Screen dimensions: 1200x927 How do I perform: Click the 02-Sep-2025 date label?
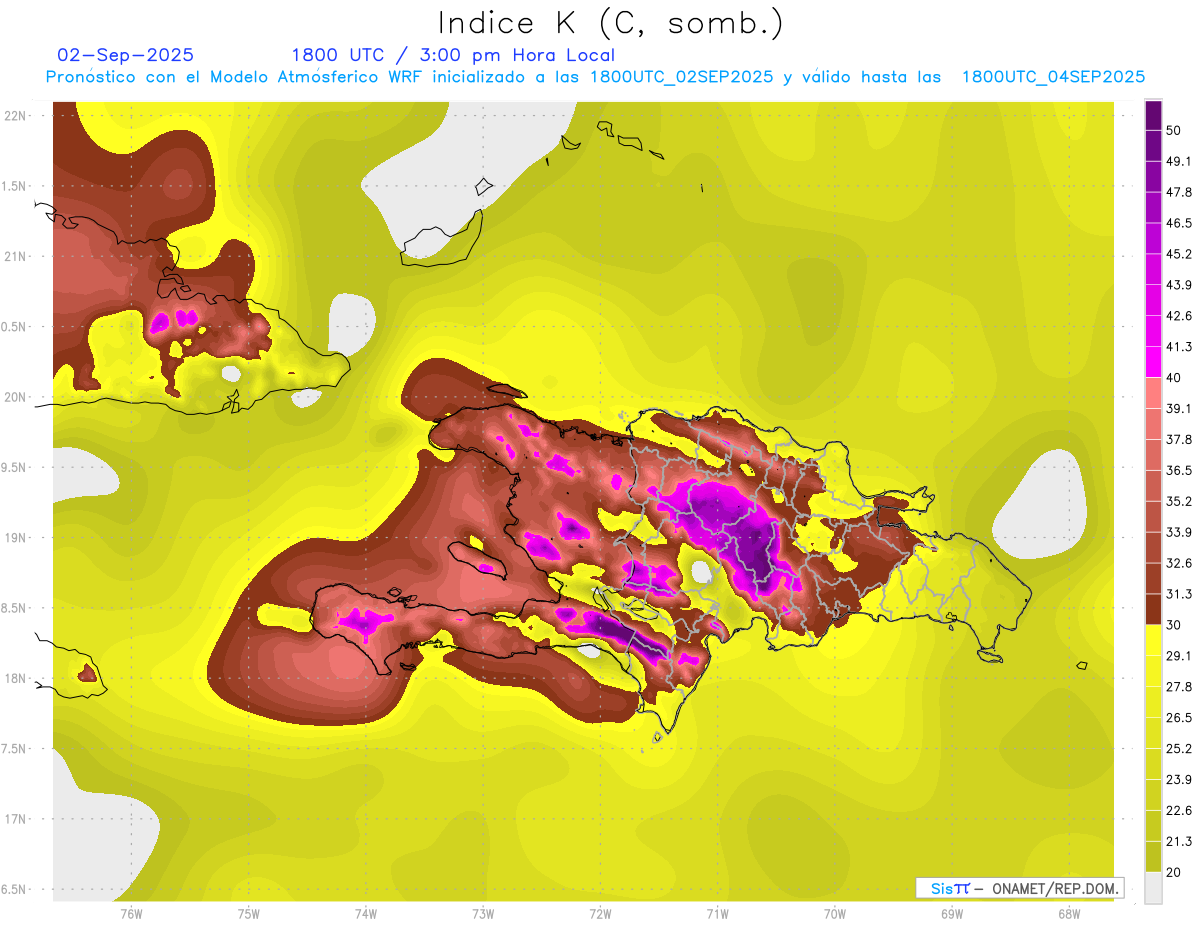[126, 55]
